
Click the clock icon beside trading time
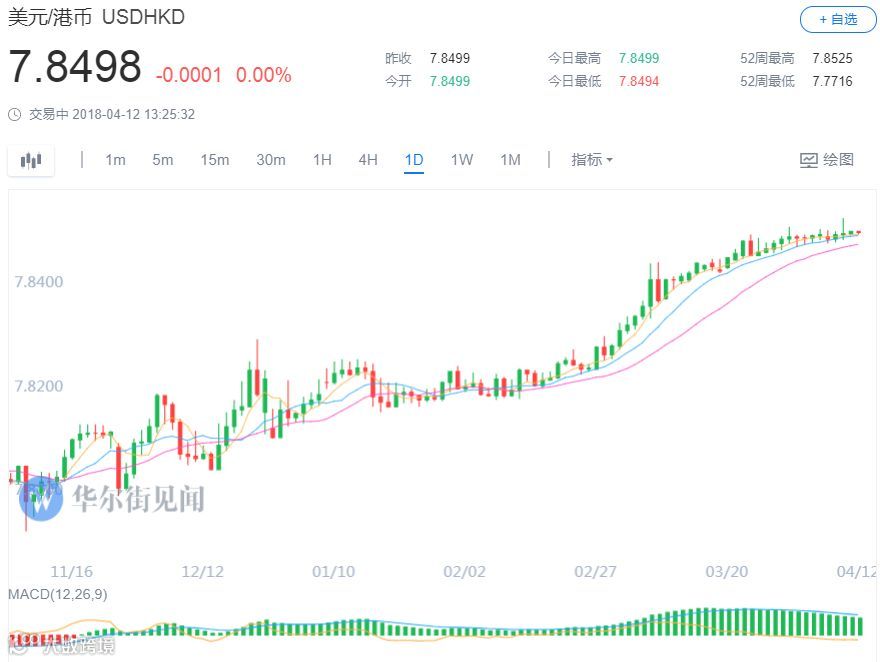point(15,115)
